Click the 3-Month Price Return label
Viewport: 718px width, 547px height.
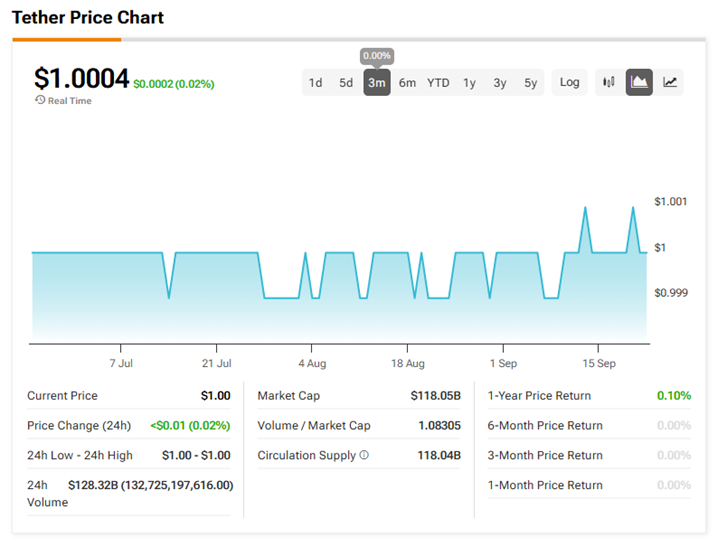coord(545,455)
